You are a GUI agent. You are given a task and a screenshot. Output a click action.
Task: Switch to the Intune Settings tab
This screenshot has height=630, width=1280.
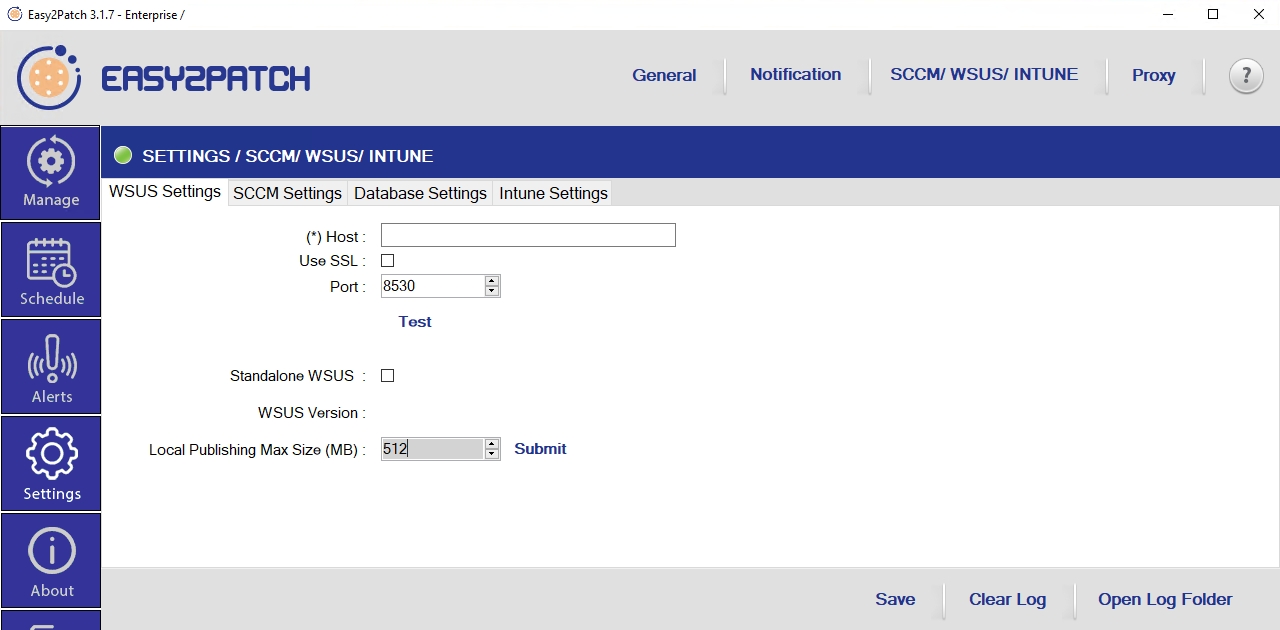553,193
